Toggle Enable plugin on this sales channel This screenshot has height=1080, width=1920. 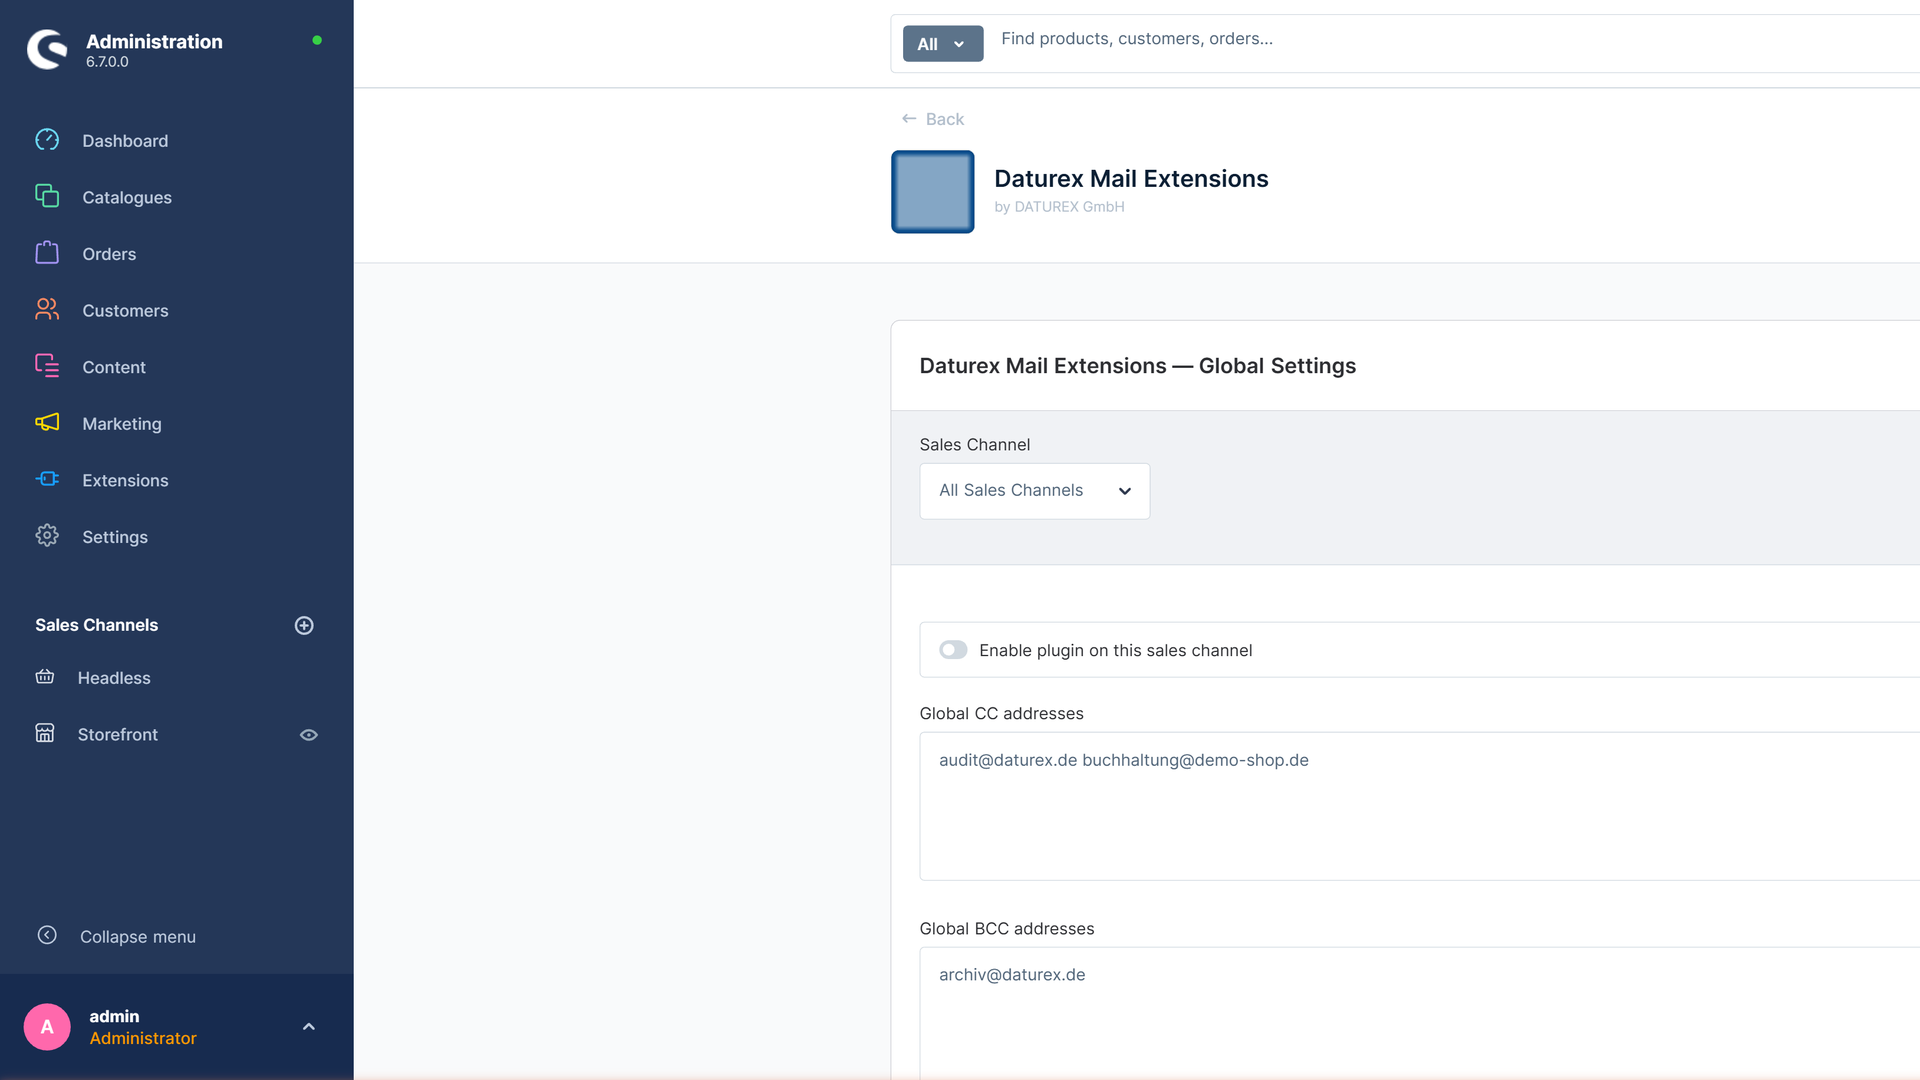953,650
